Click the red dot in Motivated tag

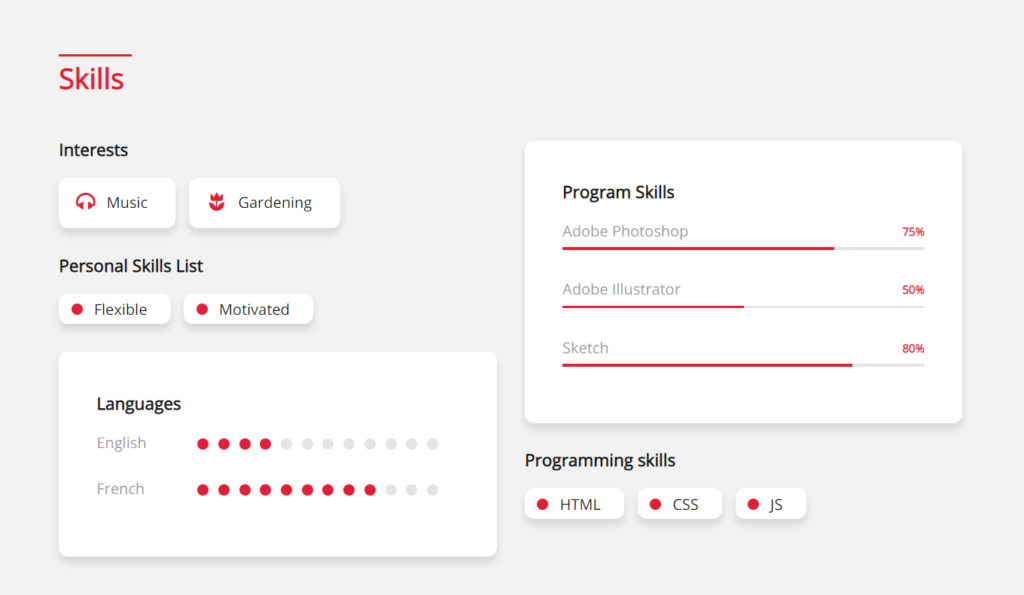click(x=202, y=309)
